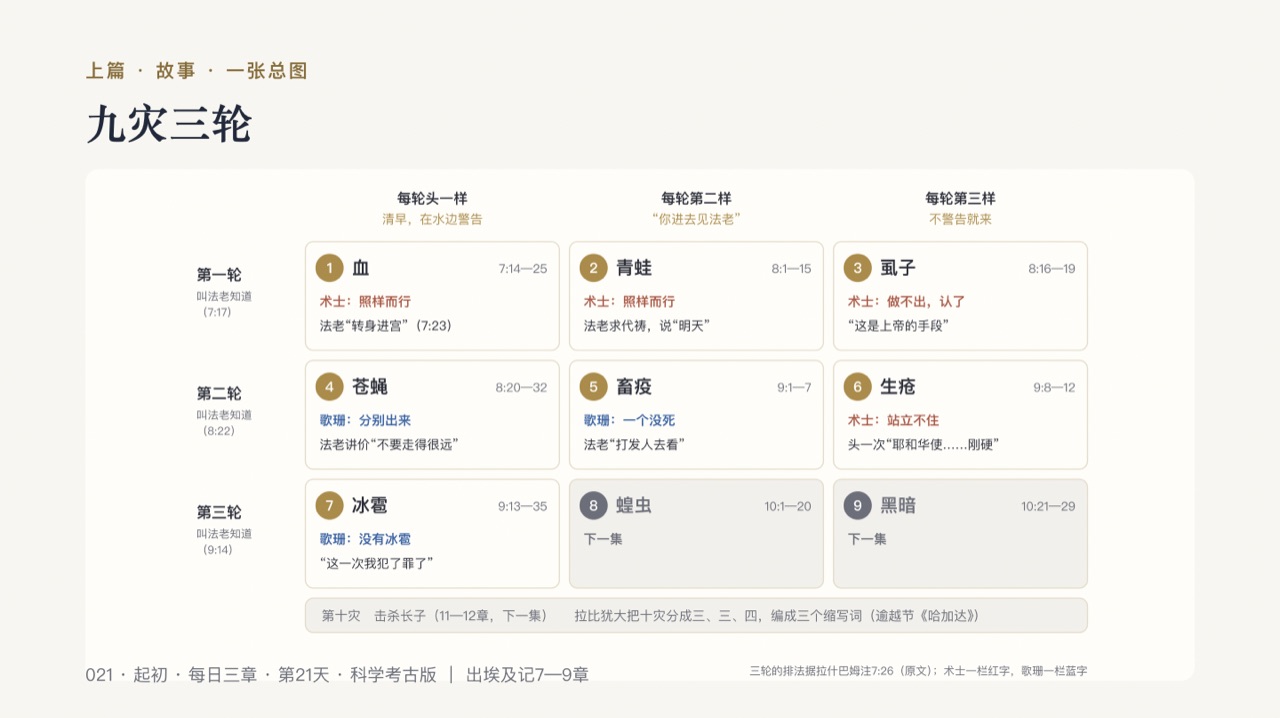Click verse reference 9:8—12

pos(1054,388)
